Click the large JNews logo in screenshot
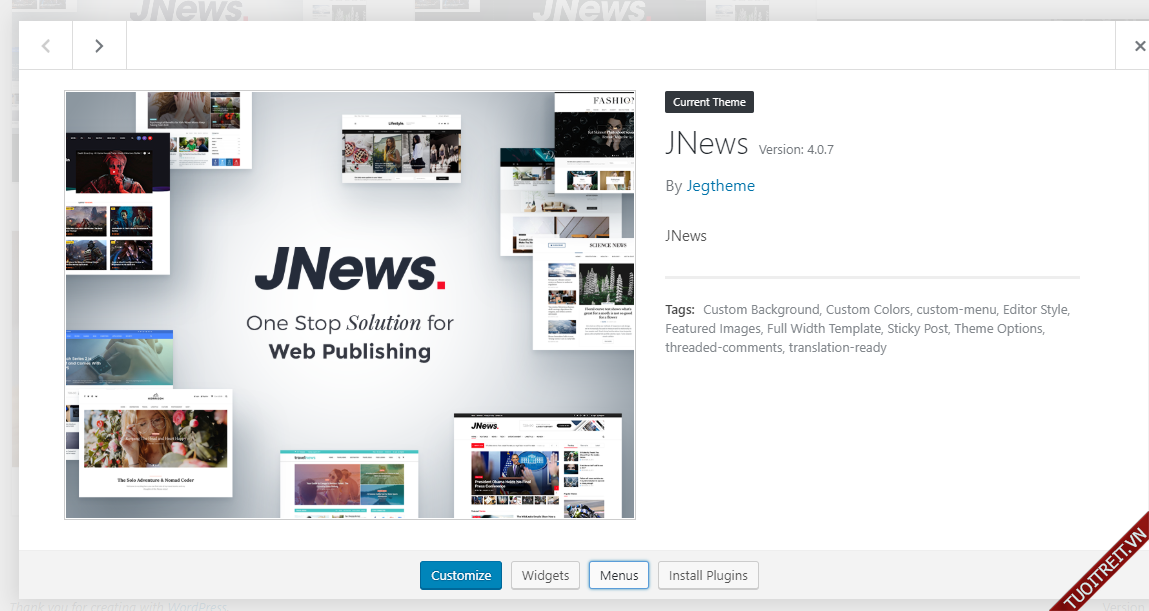This screenshot has height=611, width=1149. point(349,269)
